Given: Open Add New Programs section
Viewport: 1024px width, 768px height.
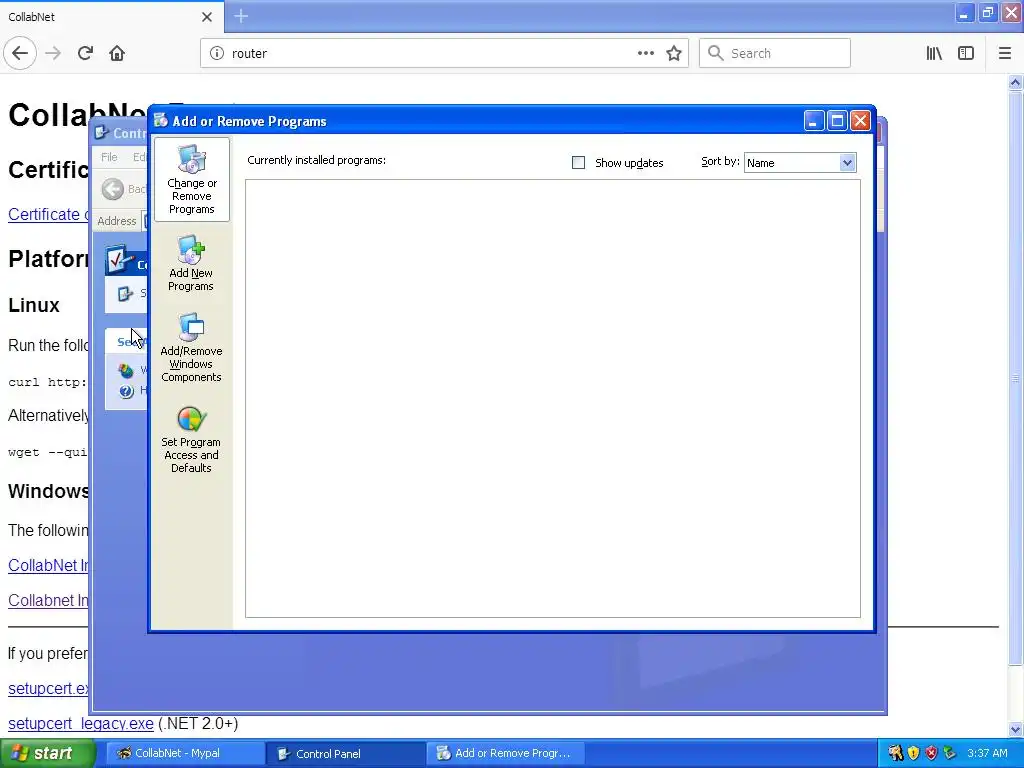Looking at the screenshot, I should pyautogui.click(x=191, y=264).
